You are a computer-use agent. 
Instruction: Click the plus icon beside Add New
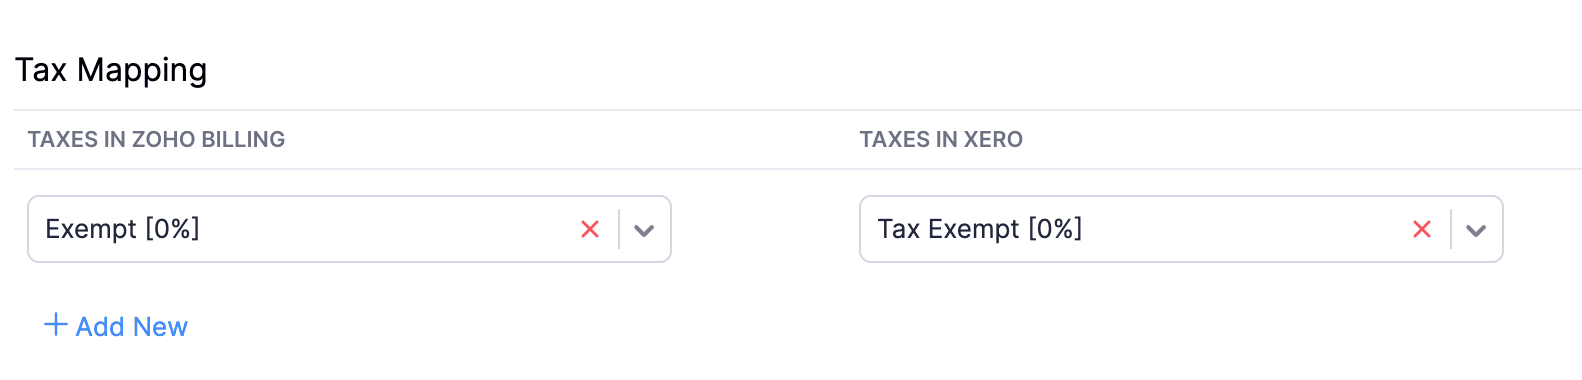tap(56, 325)
